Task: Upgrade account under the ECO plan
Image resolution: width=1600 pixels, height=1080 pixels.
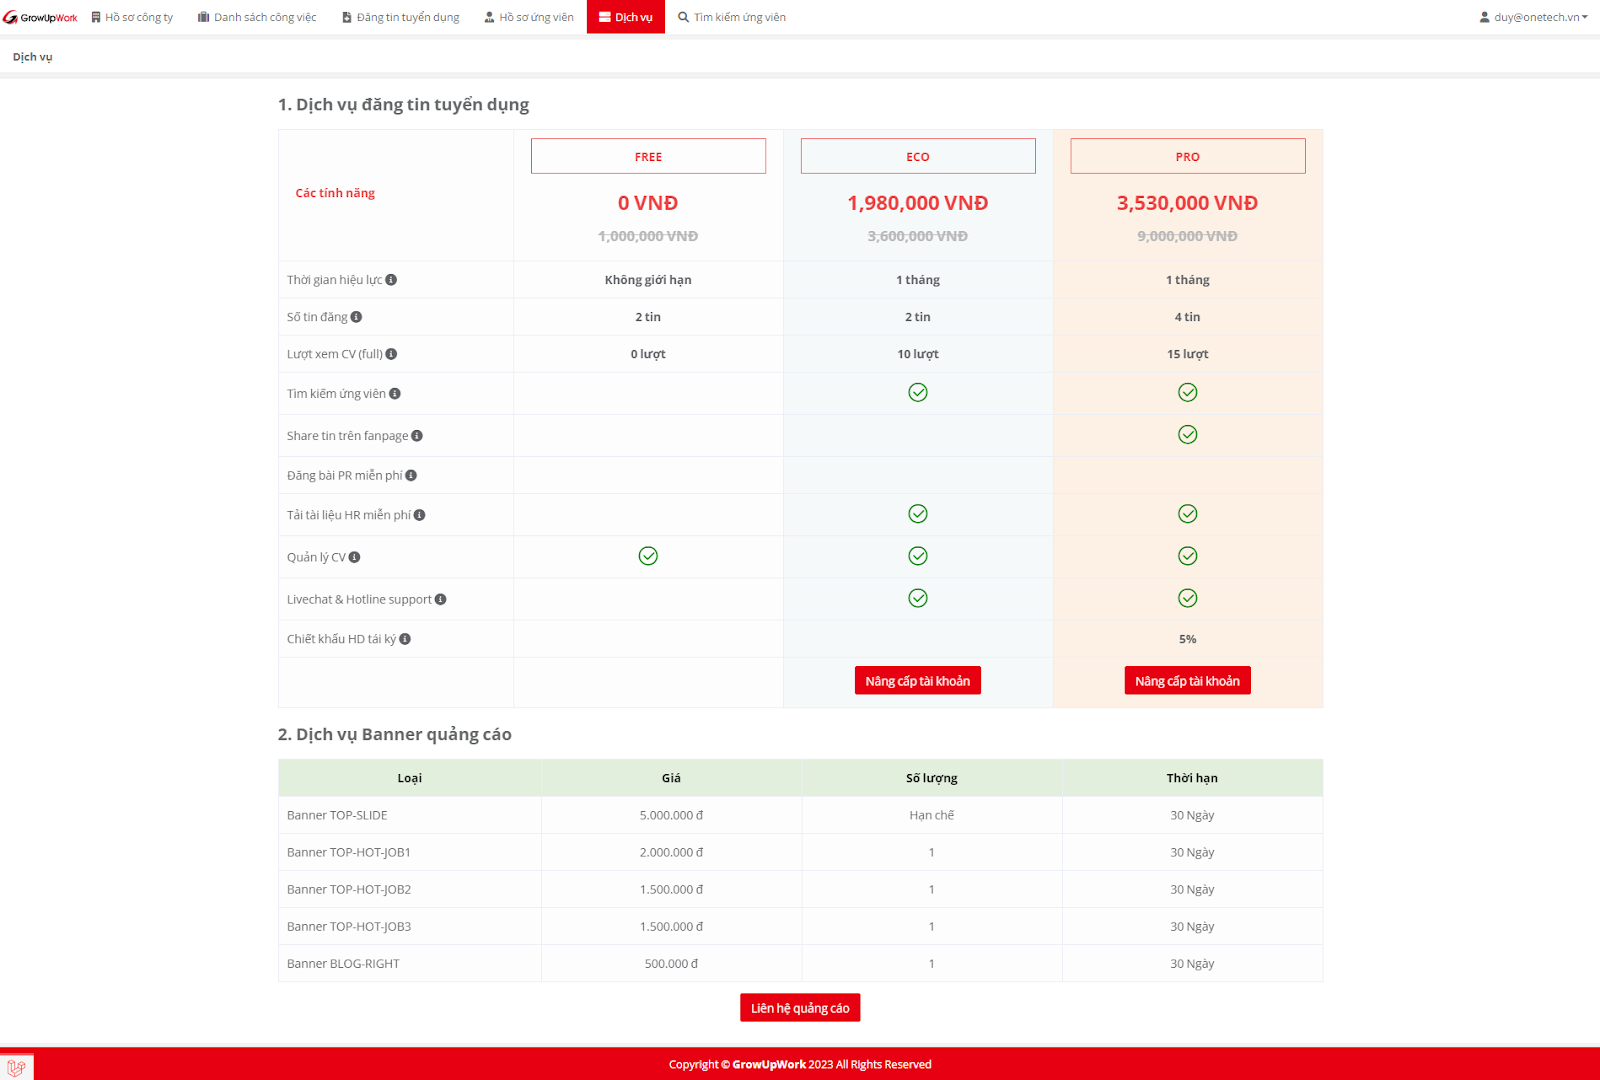Action: (918, 681)
